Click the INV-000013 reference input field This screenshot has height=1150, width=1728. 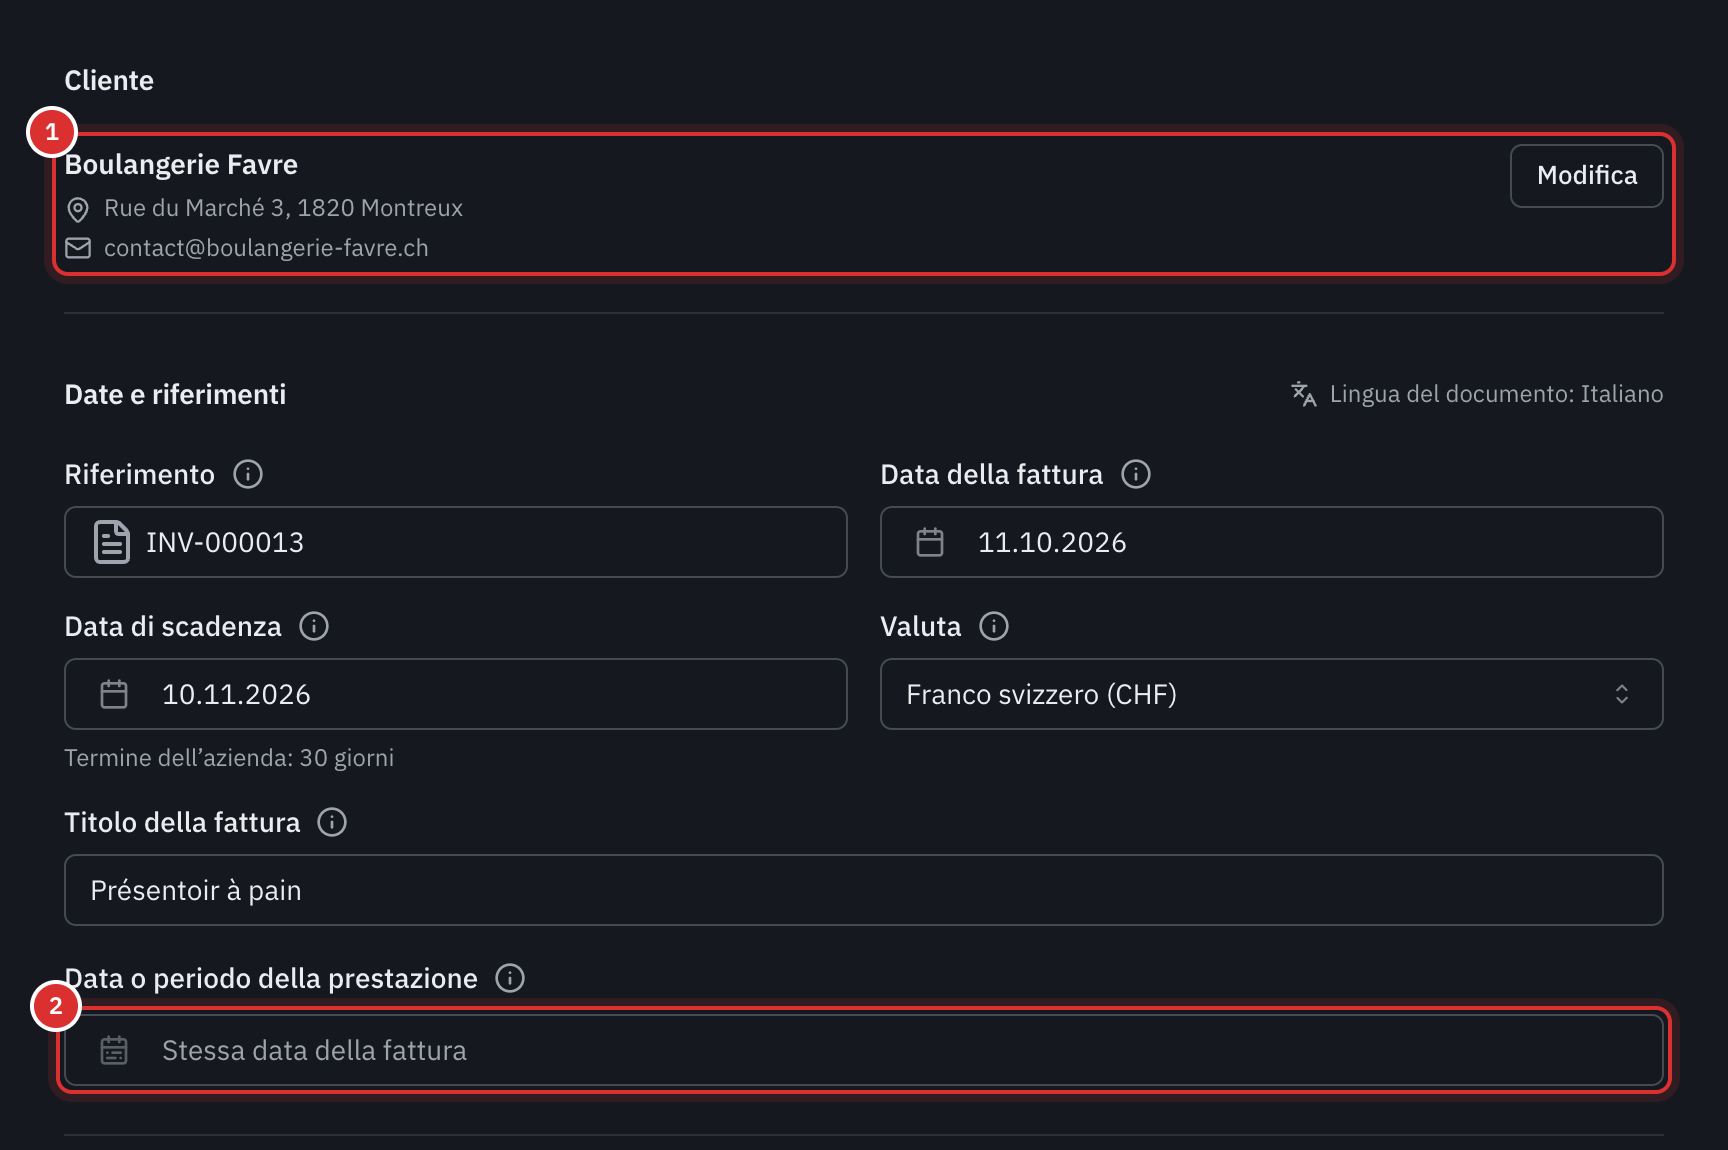(x=456, y=542)
